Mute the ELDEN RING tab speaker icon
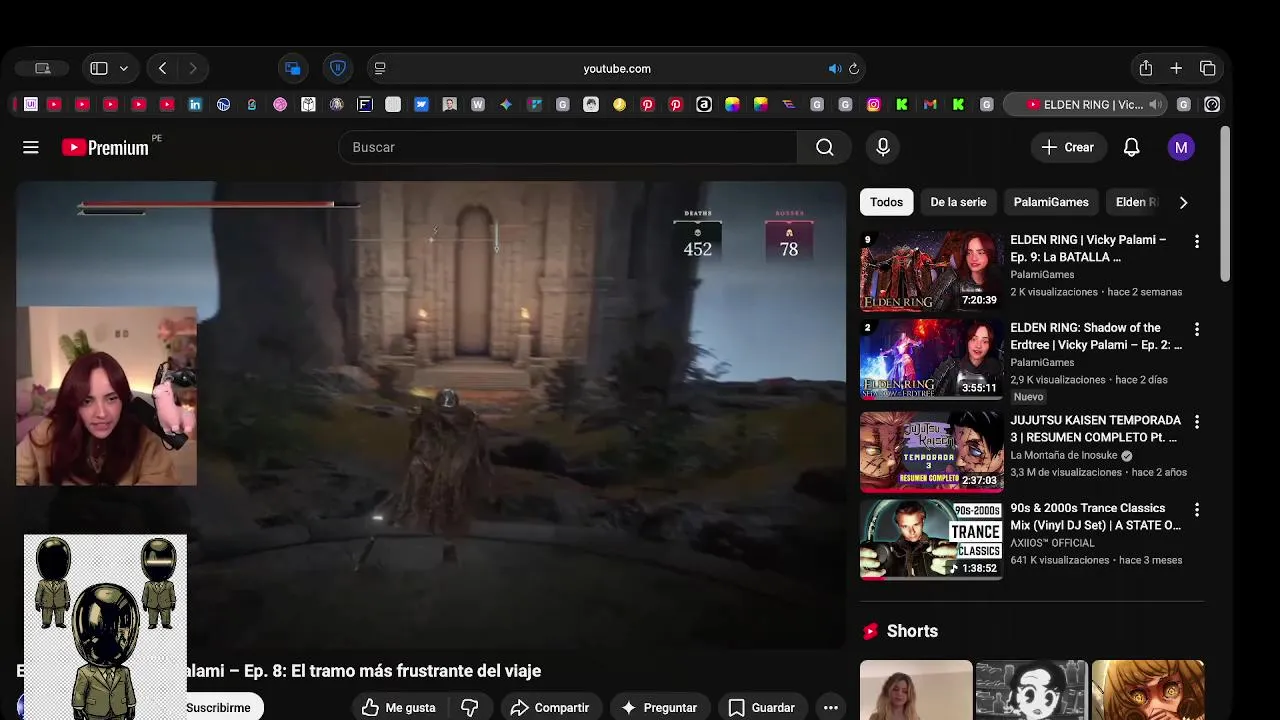The image size is (1280, 720). [x=1155, y=104]
